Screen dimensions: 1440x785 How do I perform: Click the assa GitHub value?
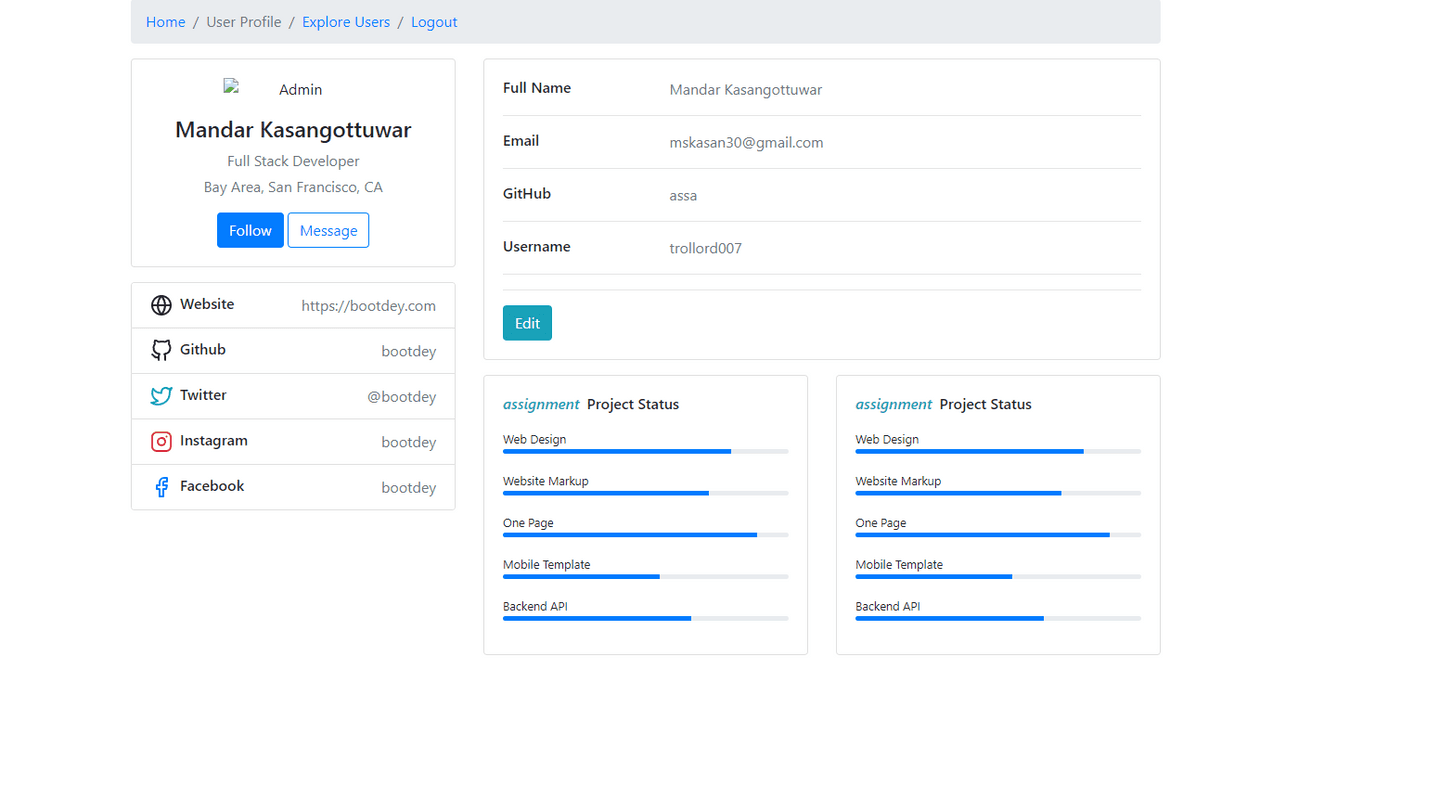pyautogui.click(x=683, y=195)
